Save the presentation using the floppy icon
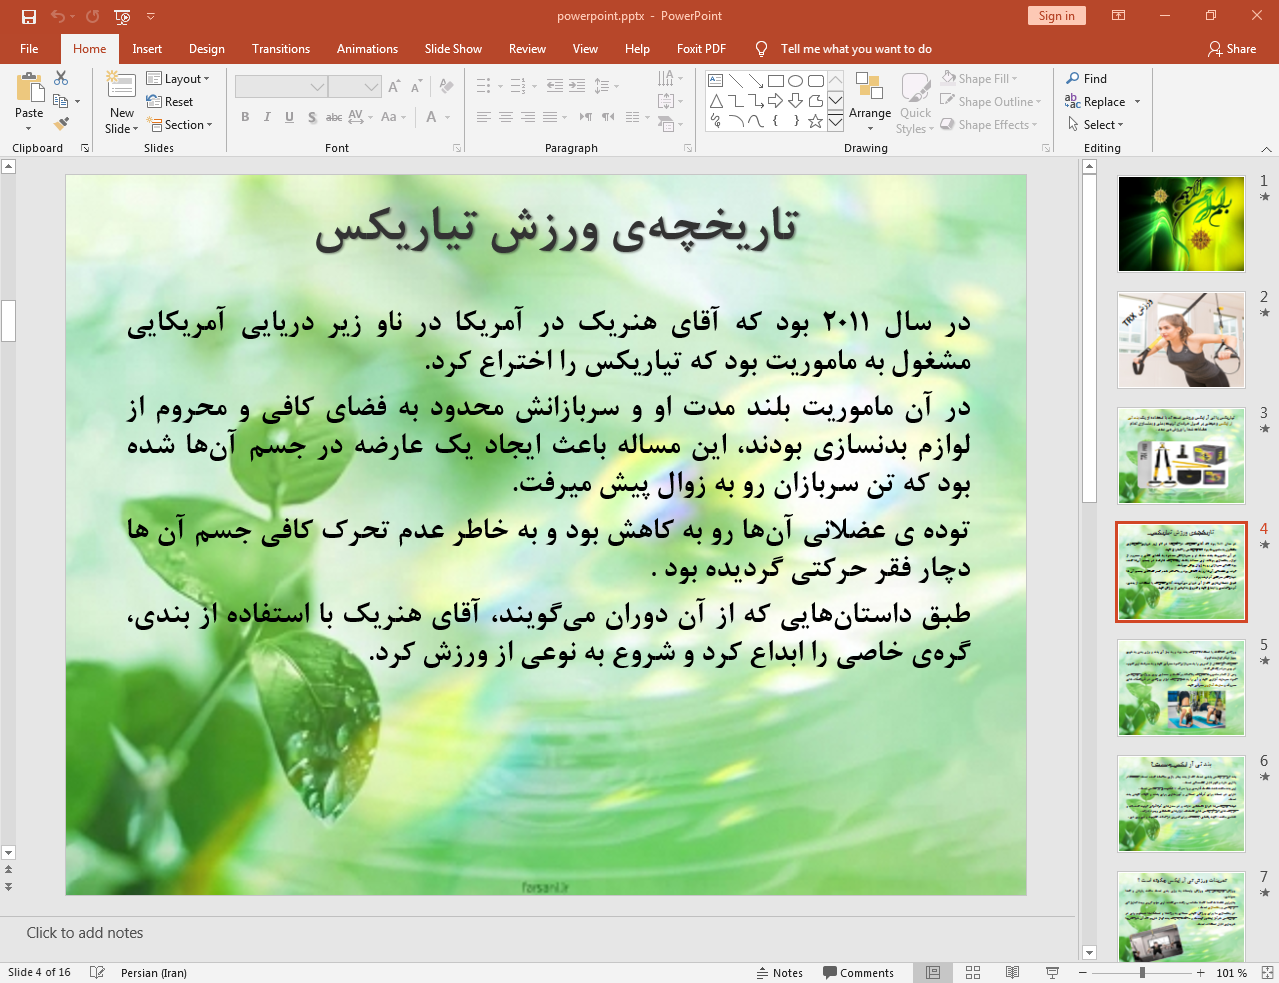This screenshot has height=983, width=1279. click(x=29, y=16)
